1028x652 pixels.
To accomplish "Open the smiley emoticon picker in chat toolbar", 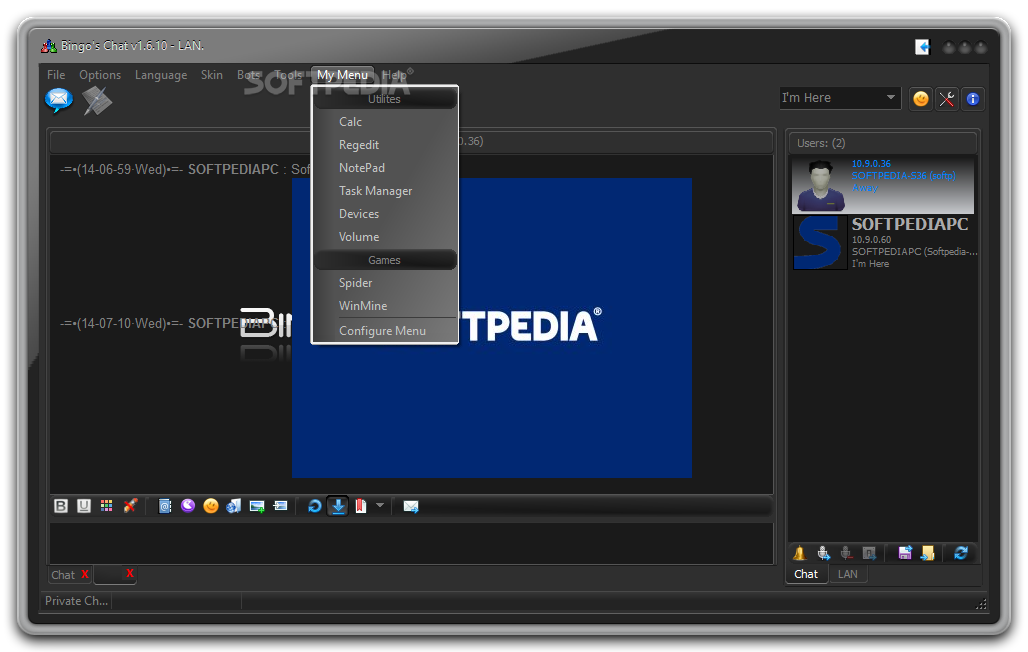I will [210, 506].
